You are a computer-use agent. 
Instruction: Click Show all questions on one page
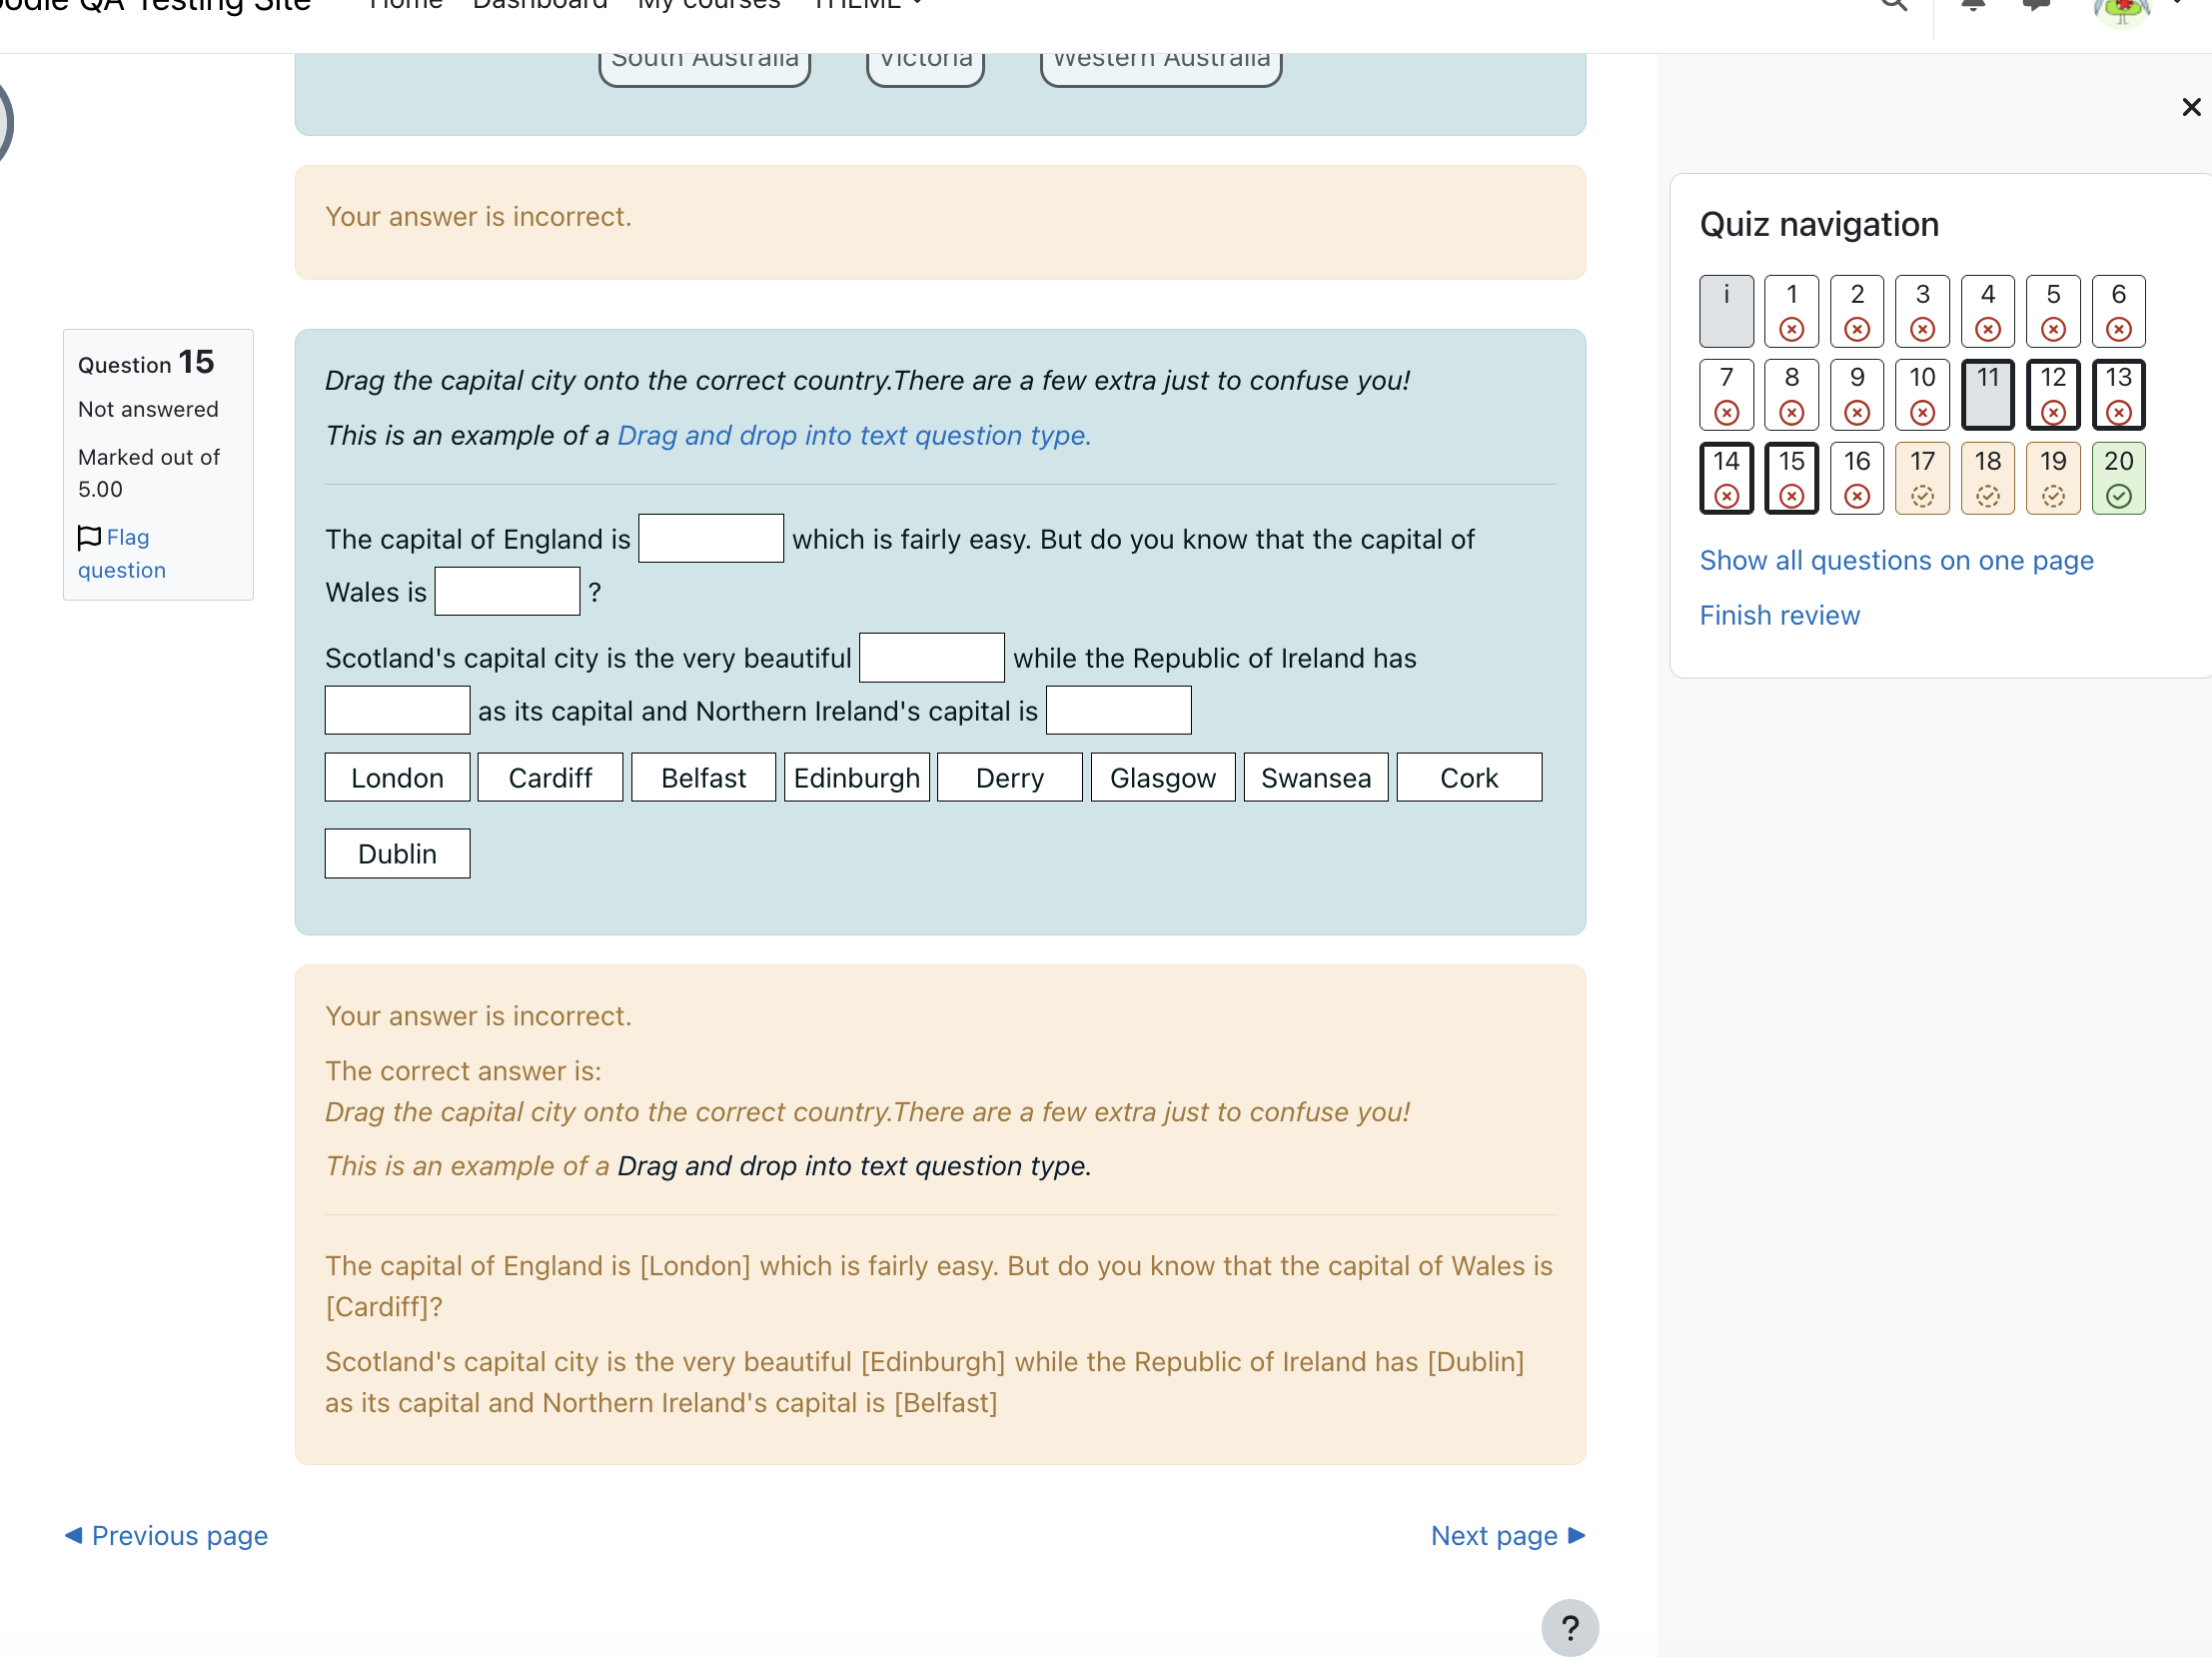point(1896,560)
